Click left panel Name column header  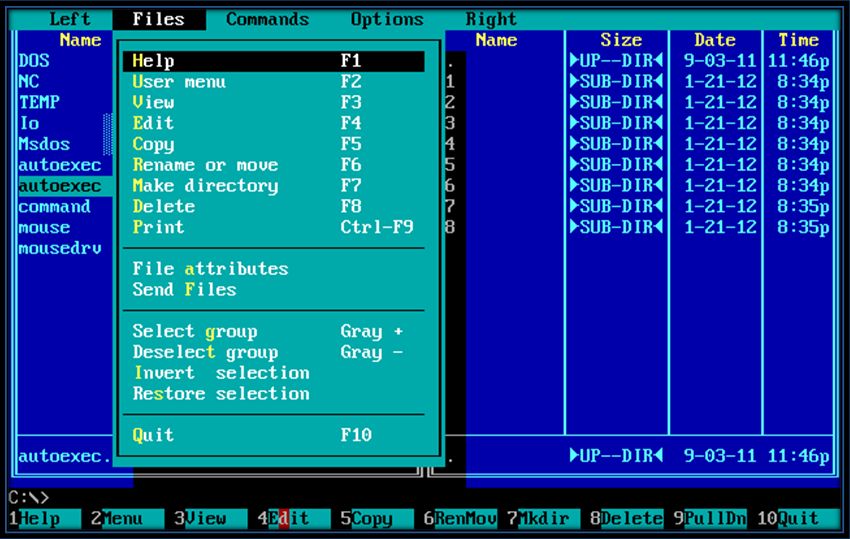click(80, 40)
